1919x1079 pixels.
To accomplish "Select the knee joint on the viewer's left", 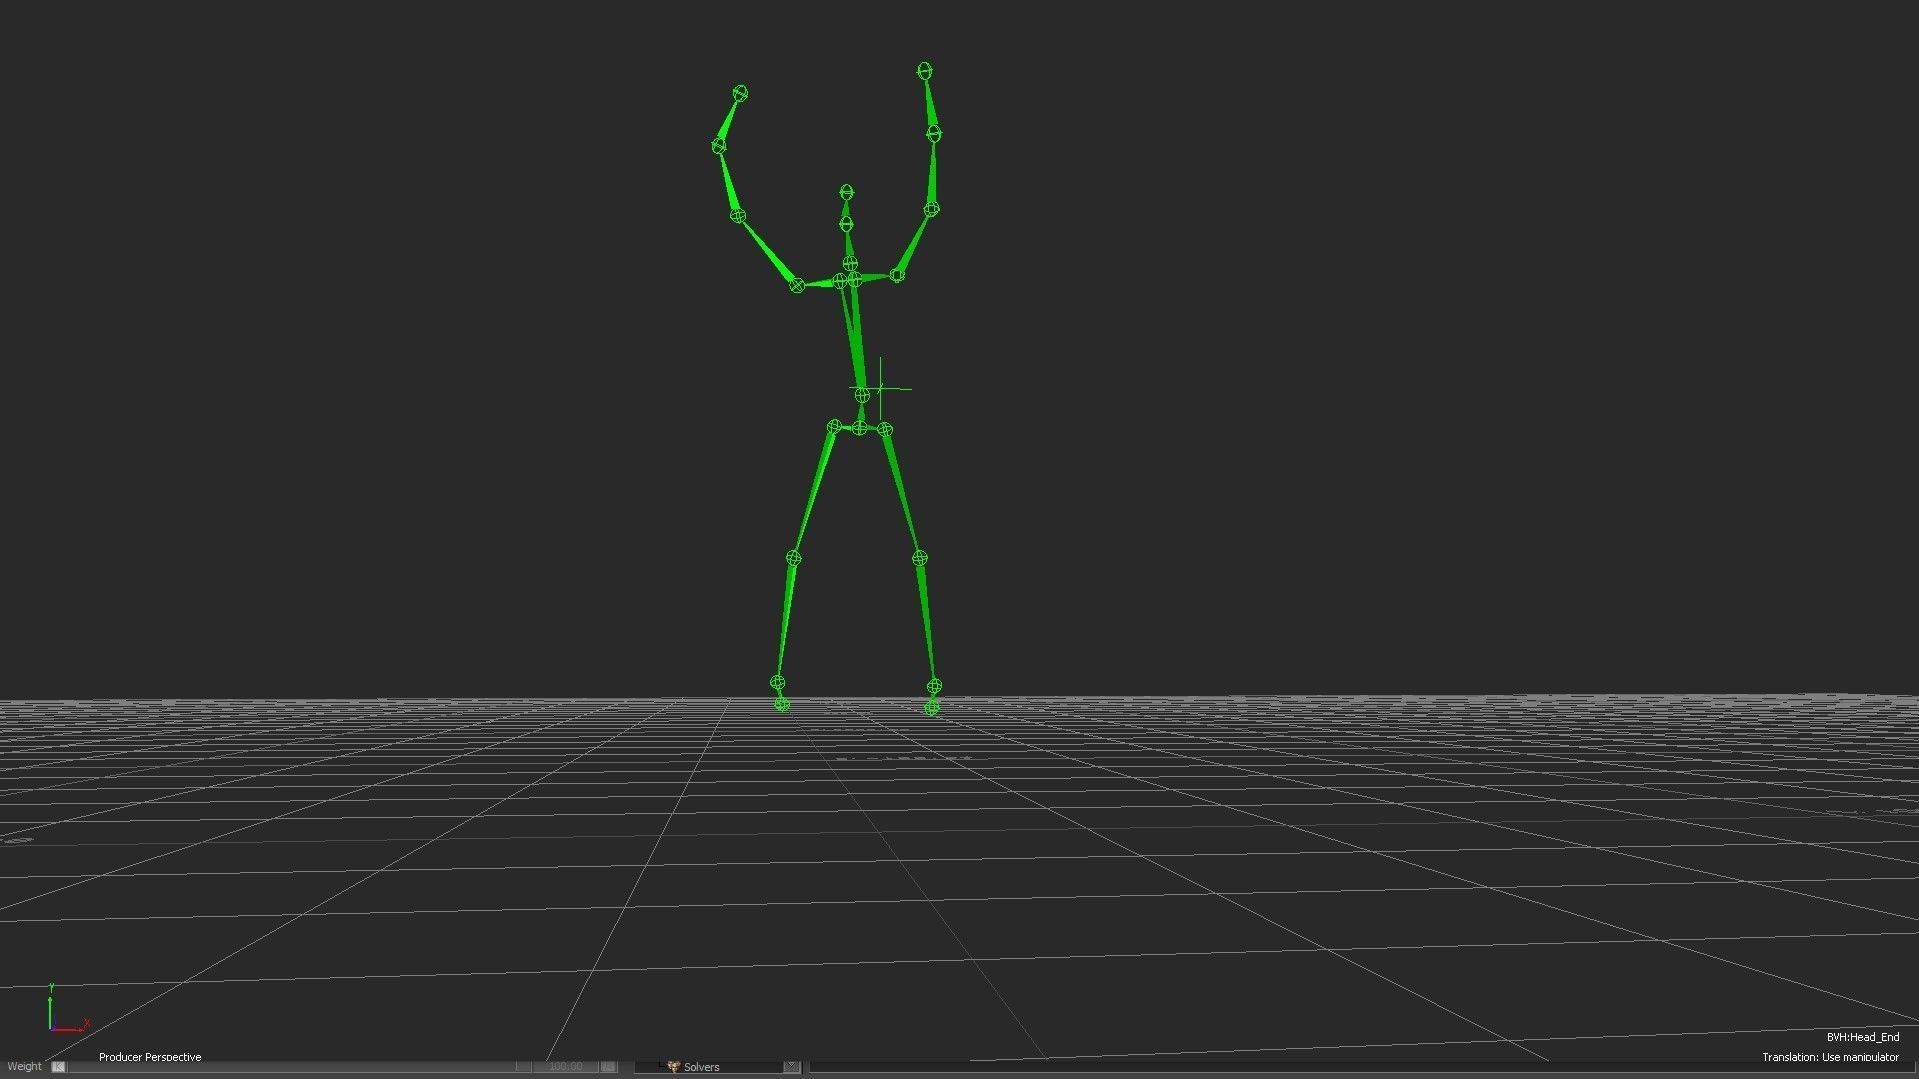I will pyautogui.click(x=793, y=558).
